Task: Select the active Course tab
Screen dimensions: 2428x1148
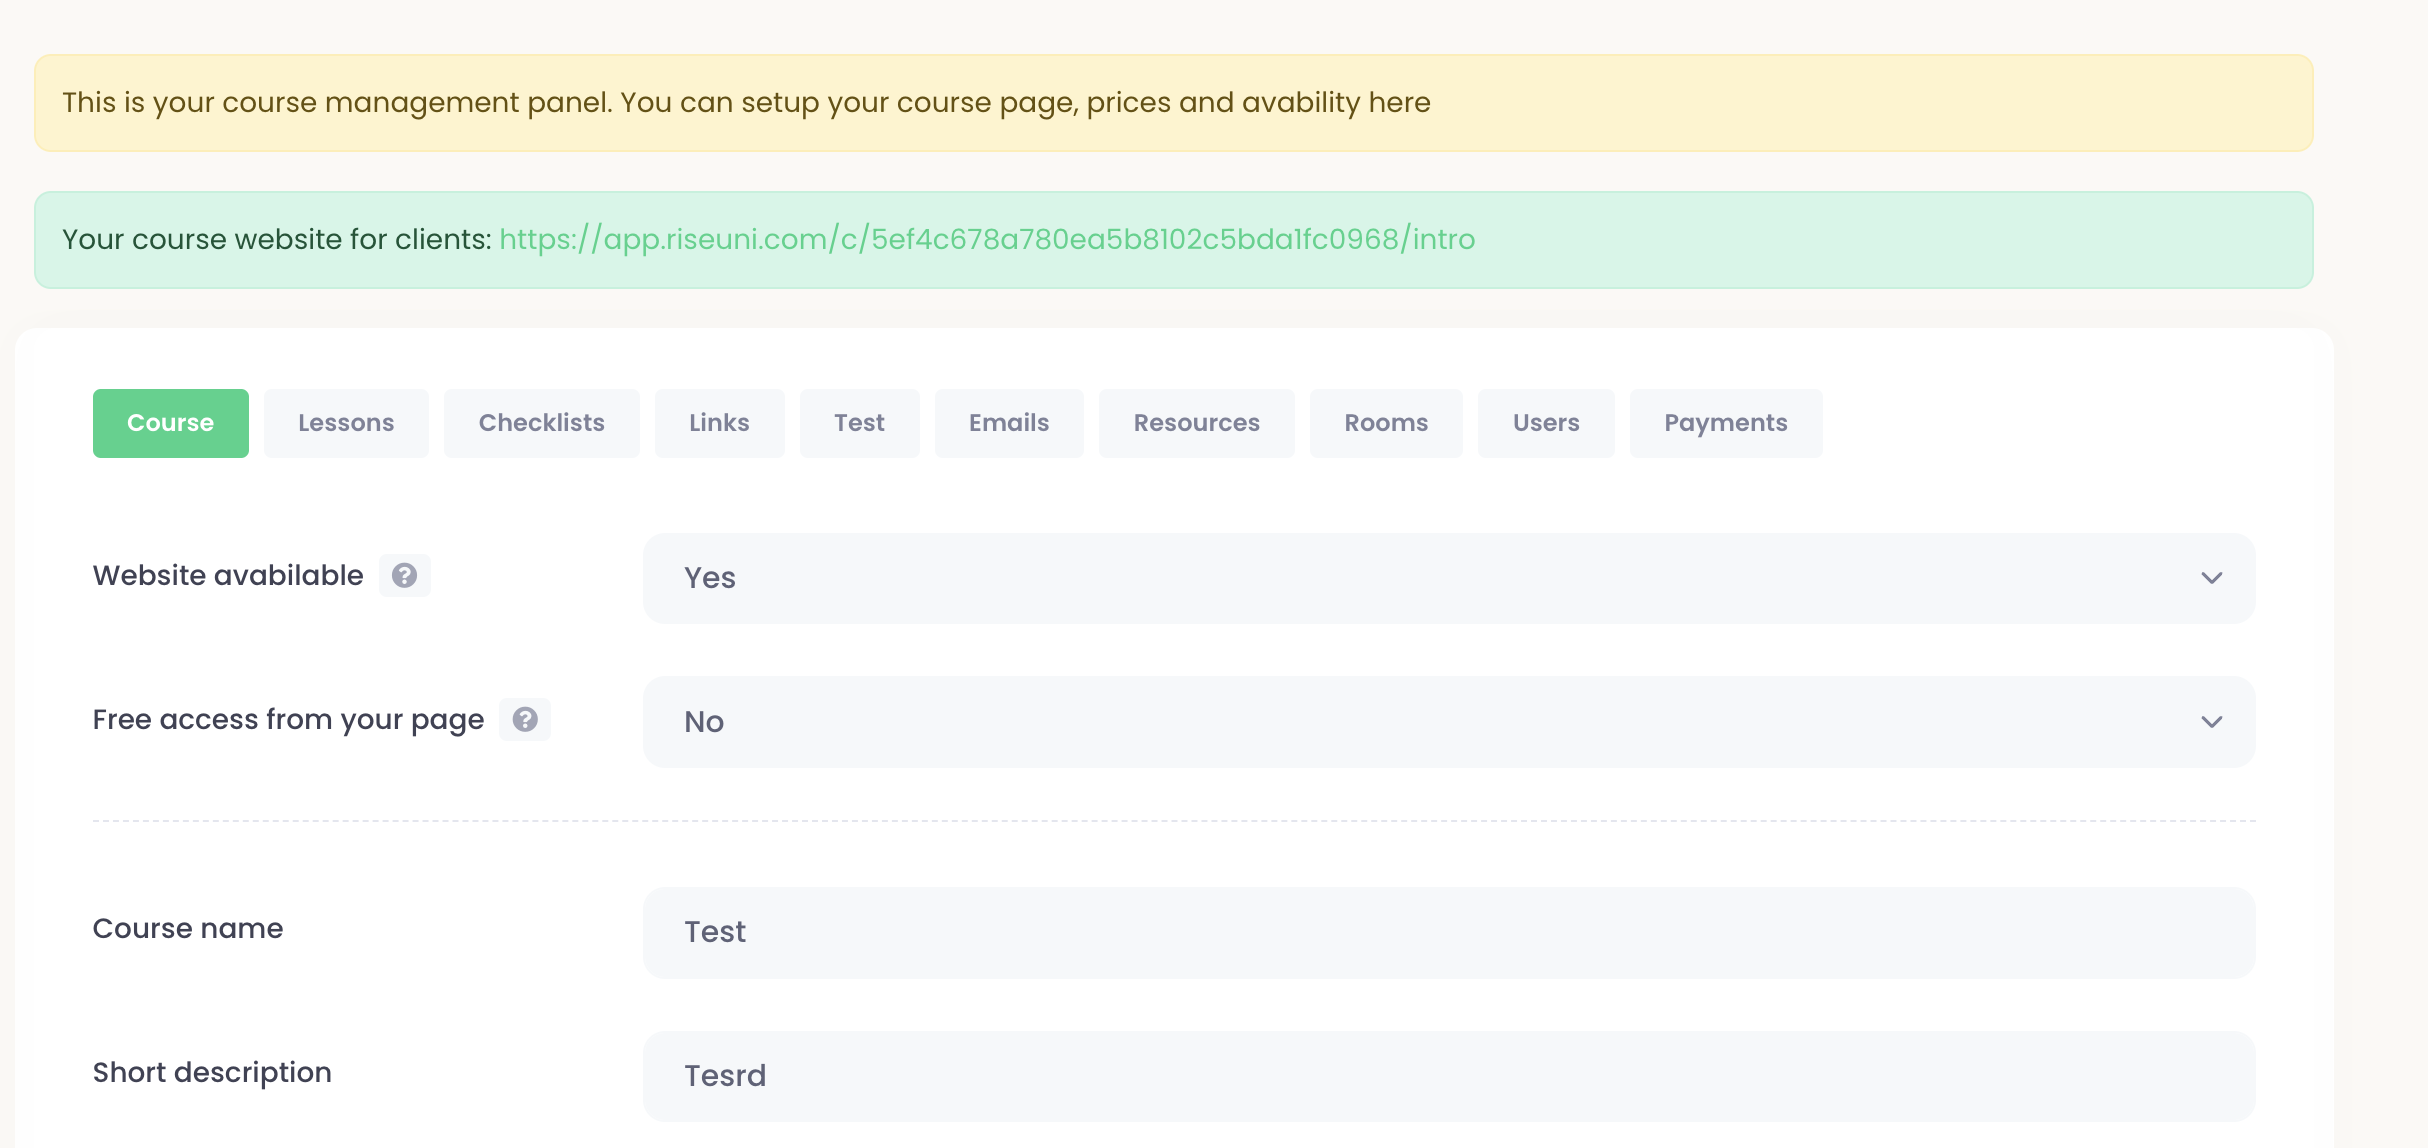Action: pos(170,423)
